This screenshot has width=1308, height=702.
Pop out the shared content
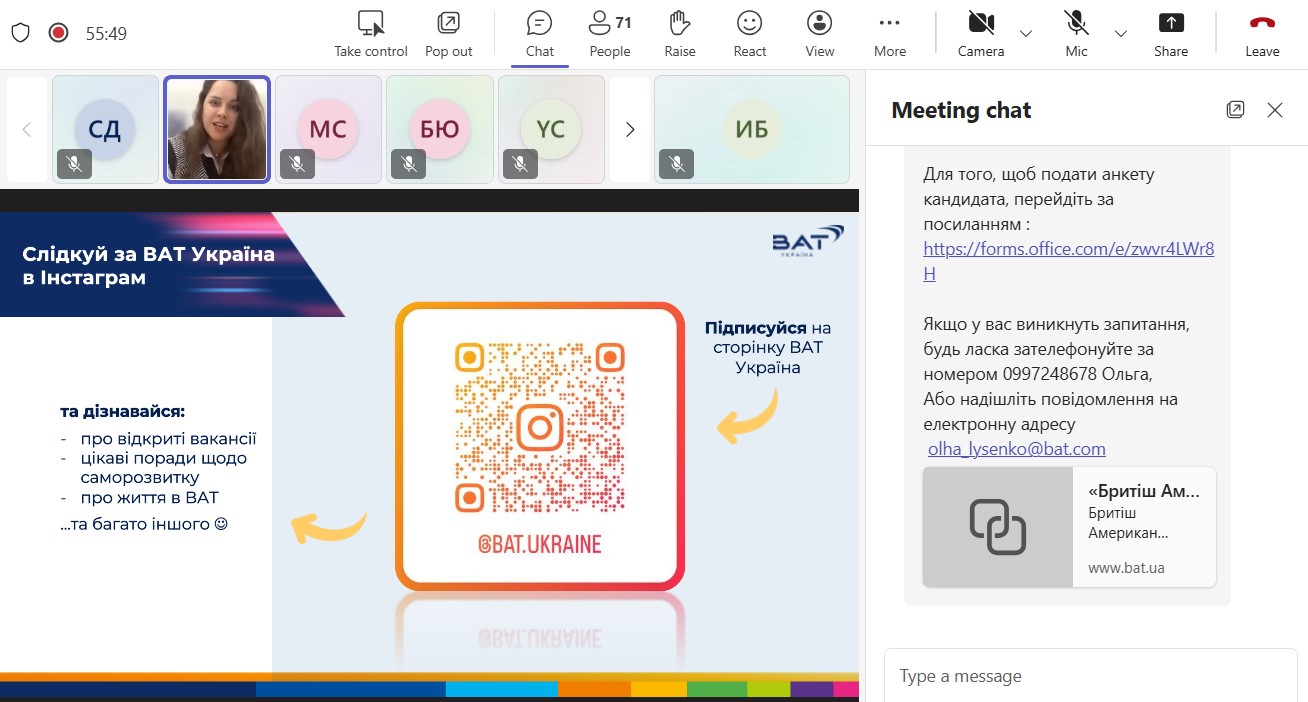click(x=448, y=24)
